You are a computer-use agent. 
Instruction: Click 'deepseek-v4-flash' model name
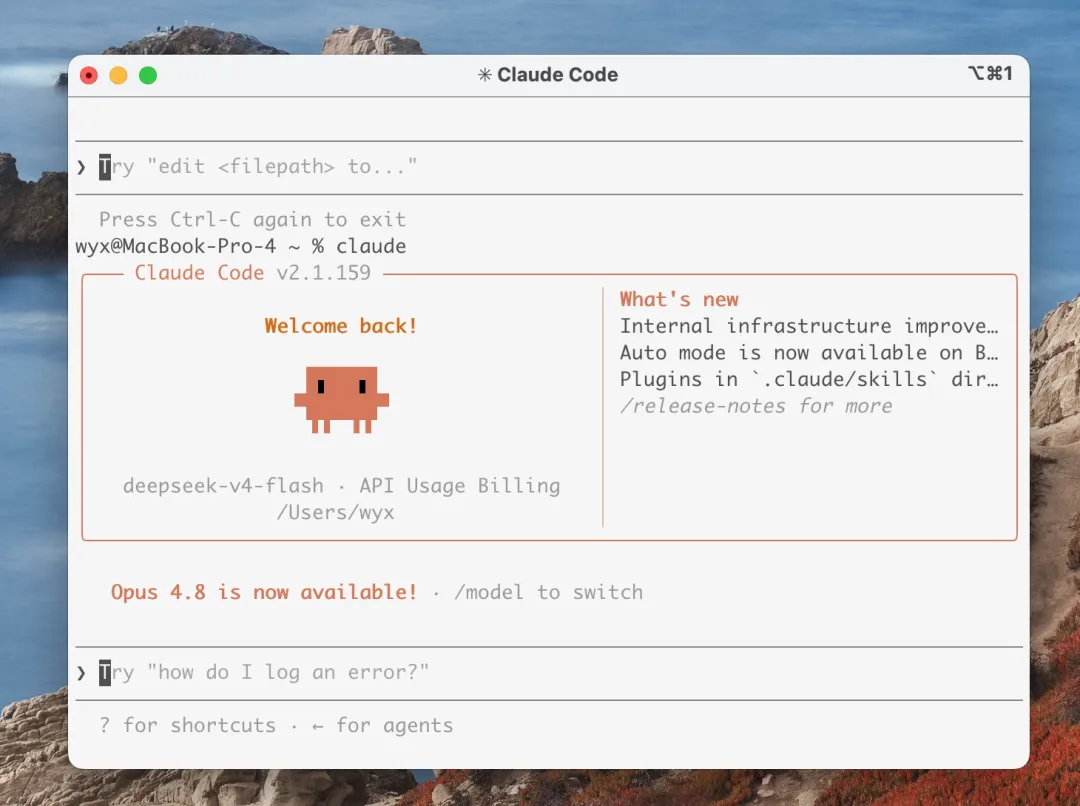tap(223, 486)
